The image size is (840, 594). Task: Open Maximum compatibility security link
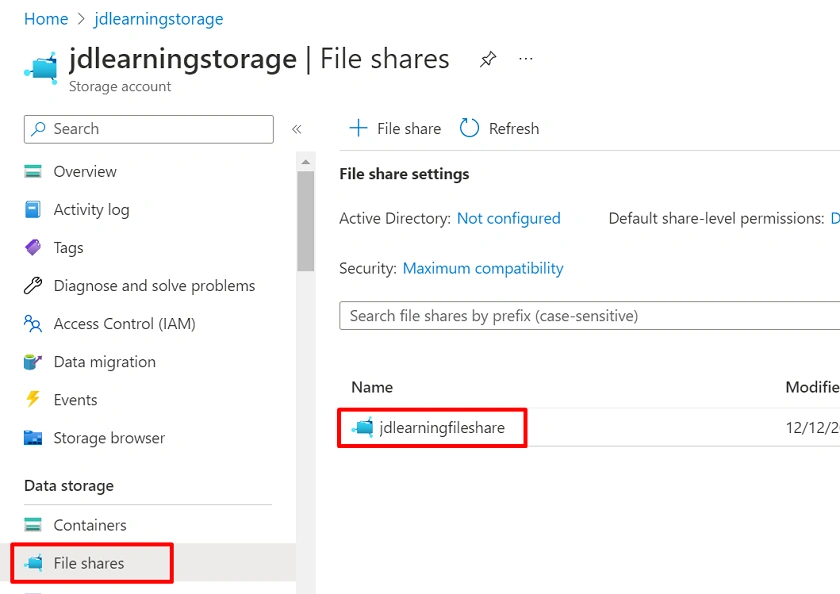click(x=483, y=268)
